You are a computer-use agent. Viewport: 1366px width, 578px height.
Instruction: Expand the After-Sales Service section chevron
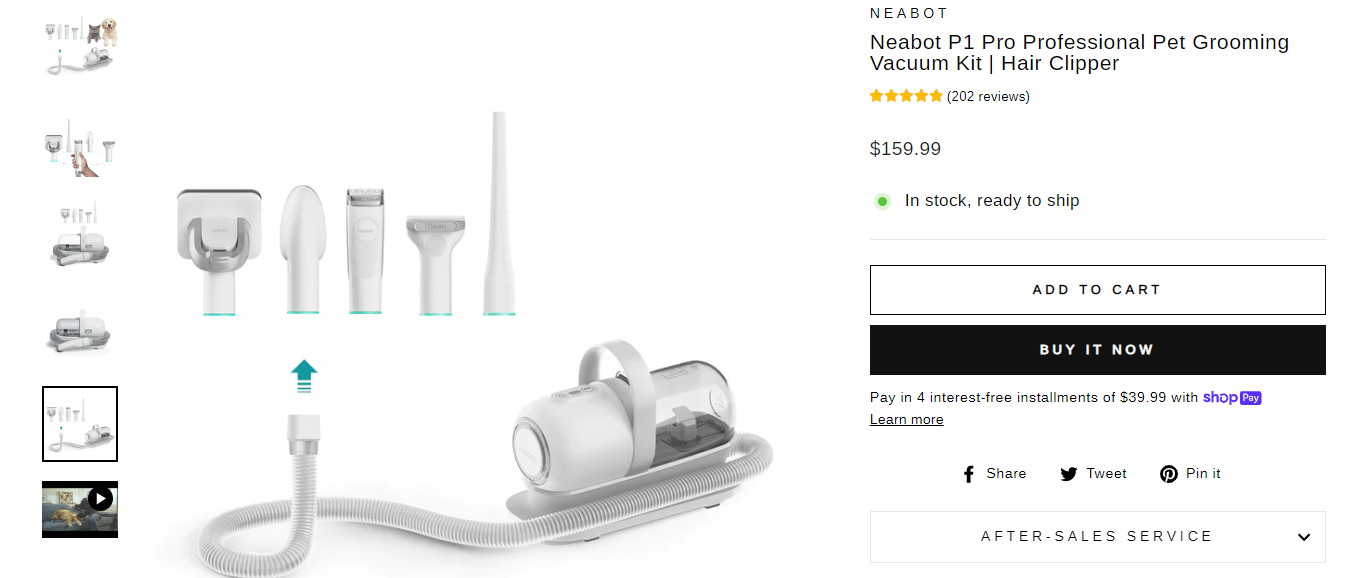[1303, 537]
